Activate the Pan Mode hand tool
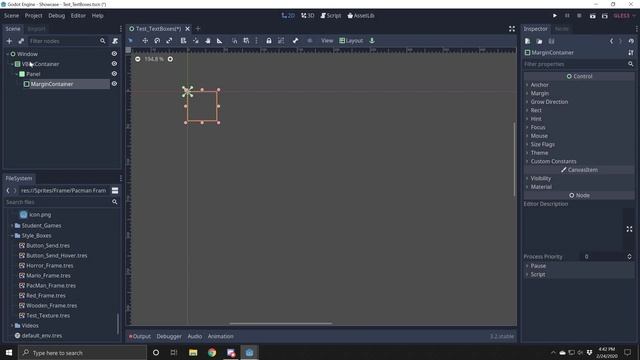 click(x=208, y=40)
